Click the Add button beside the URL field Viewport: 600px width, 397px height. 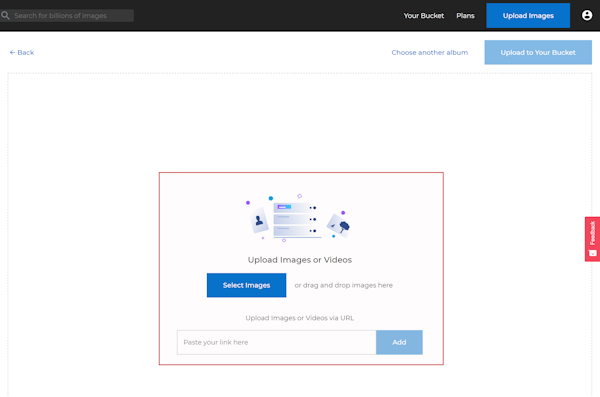[x=399, y=342]
